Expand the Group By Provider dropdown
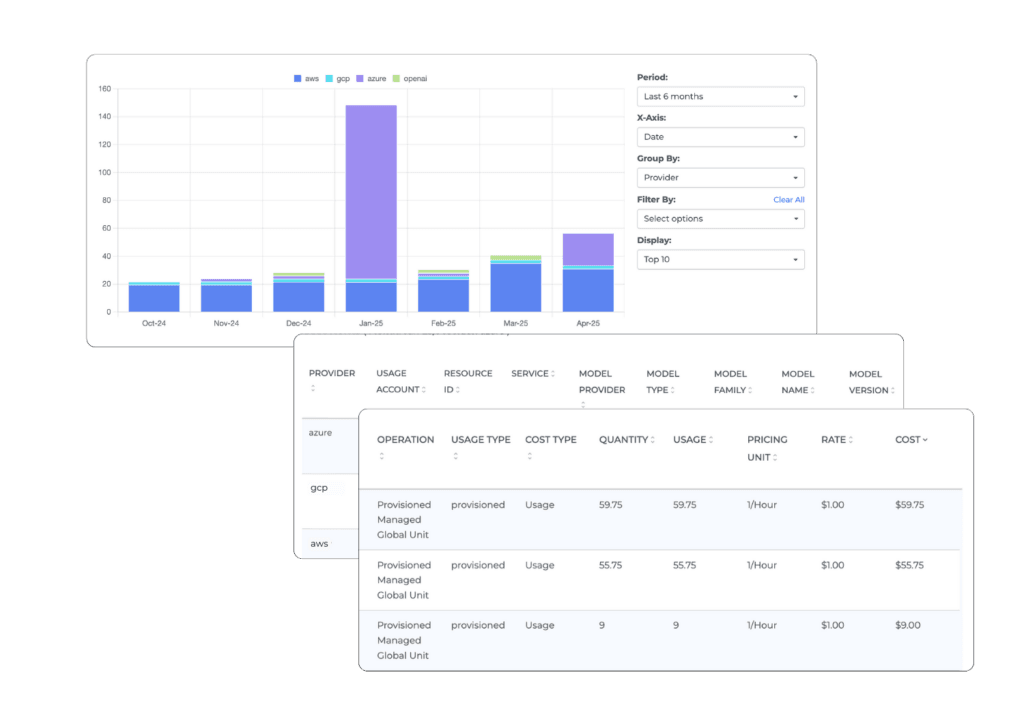The width and height of the screenshot is (1024, 724). (720, 178)
